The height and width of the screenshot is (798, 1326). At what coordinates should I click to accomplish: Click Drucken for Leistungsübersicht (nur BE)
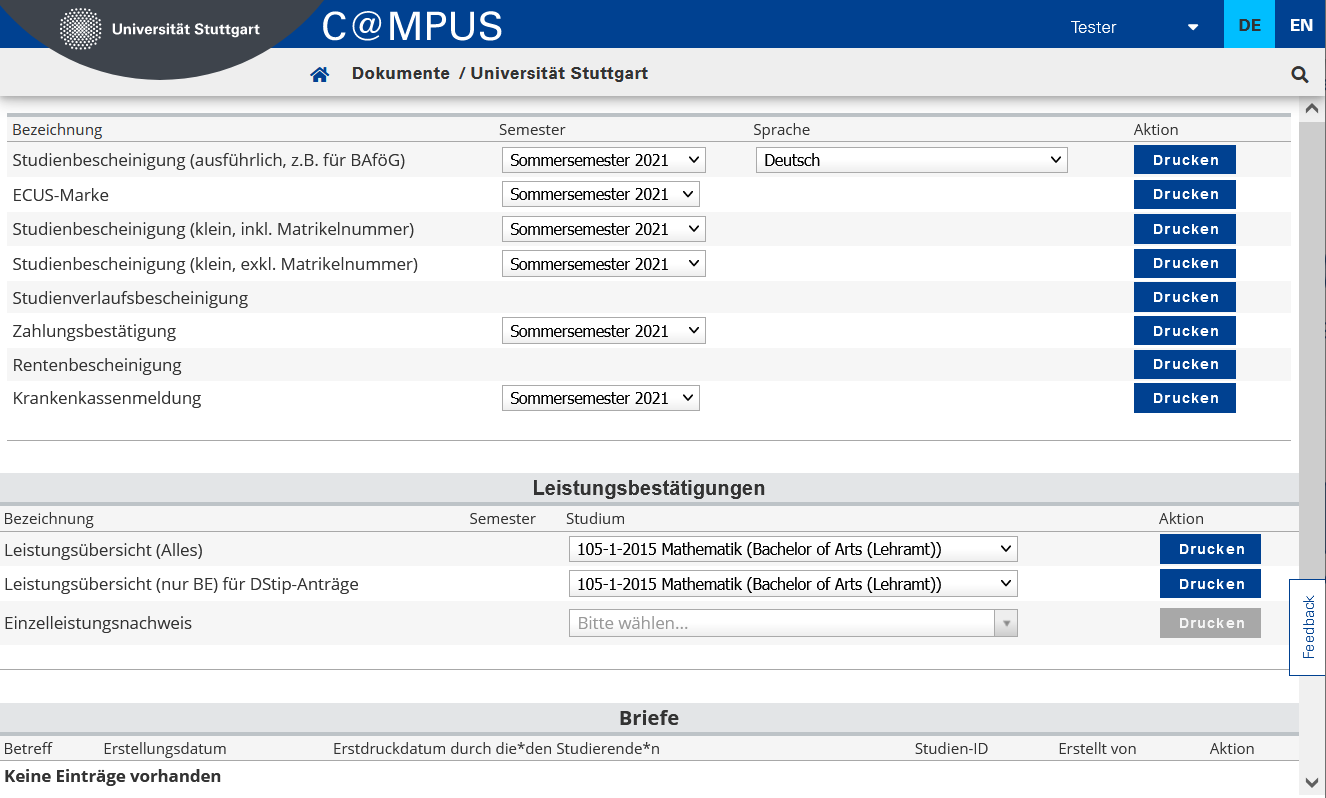(1210, 584)
